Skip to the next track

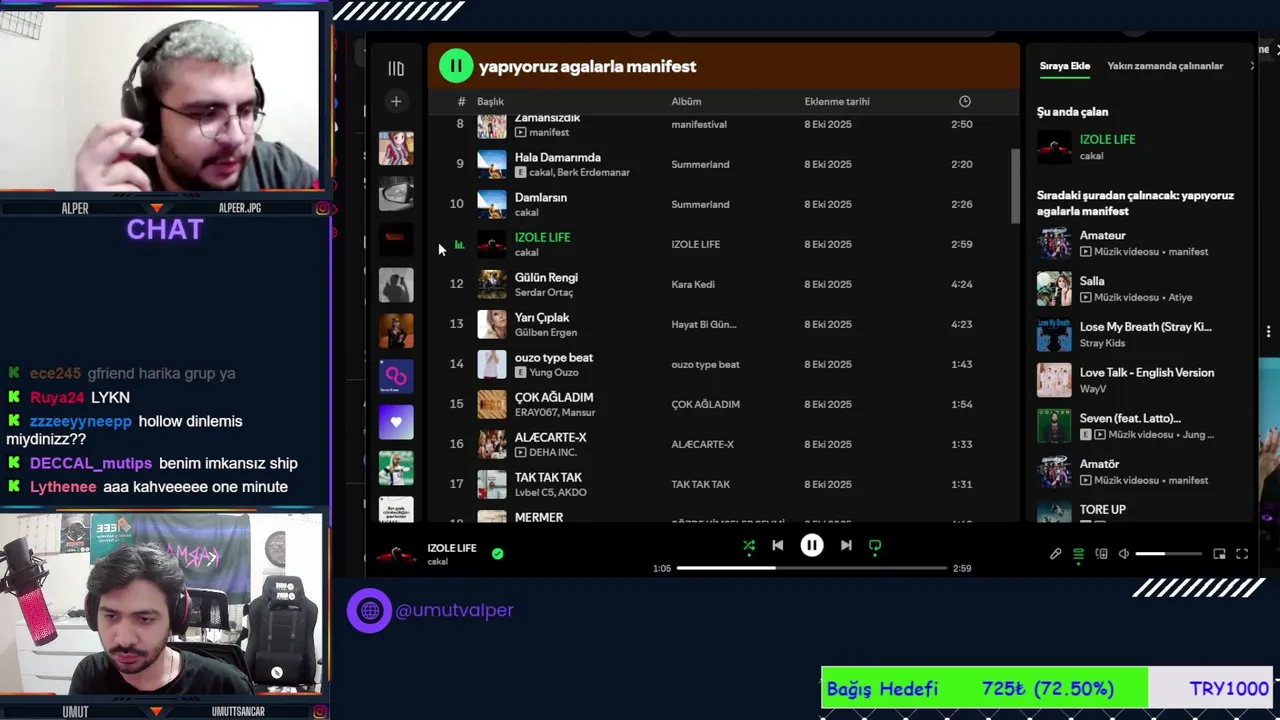tap(846, 545)
